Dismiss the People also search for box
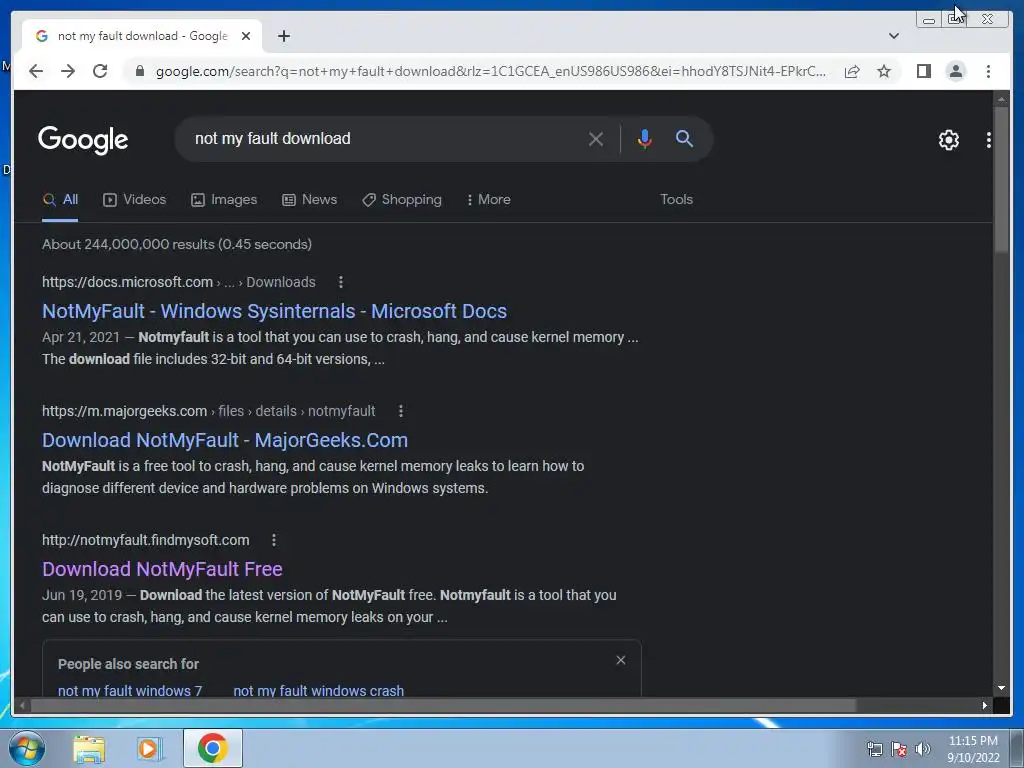Image resolution: width=1024 pixels, height=768 pixels. [x=620, y=660]
